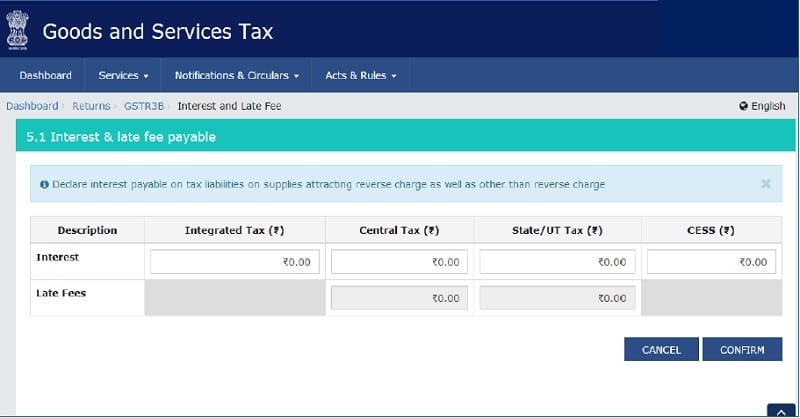The height and width of the screenshot is (418, 800).
Task: Click the Goods and Services Tax title
Action: click(158, 31)
